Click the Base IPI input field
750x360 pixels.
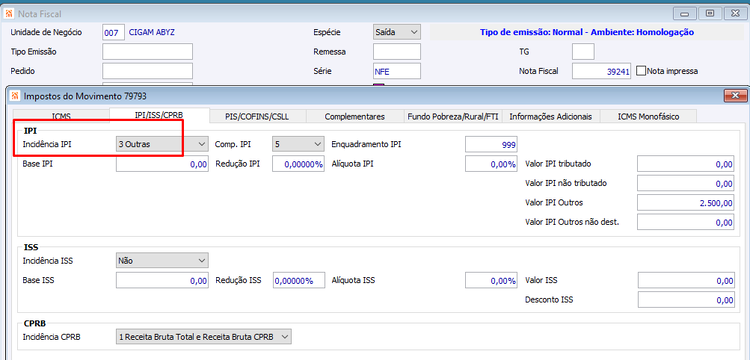click(162, 164)
